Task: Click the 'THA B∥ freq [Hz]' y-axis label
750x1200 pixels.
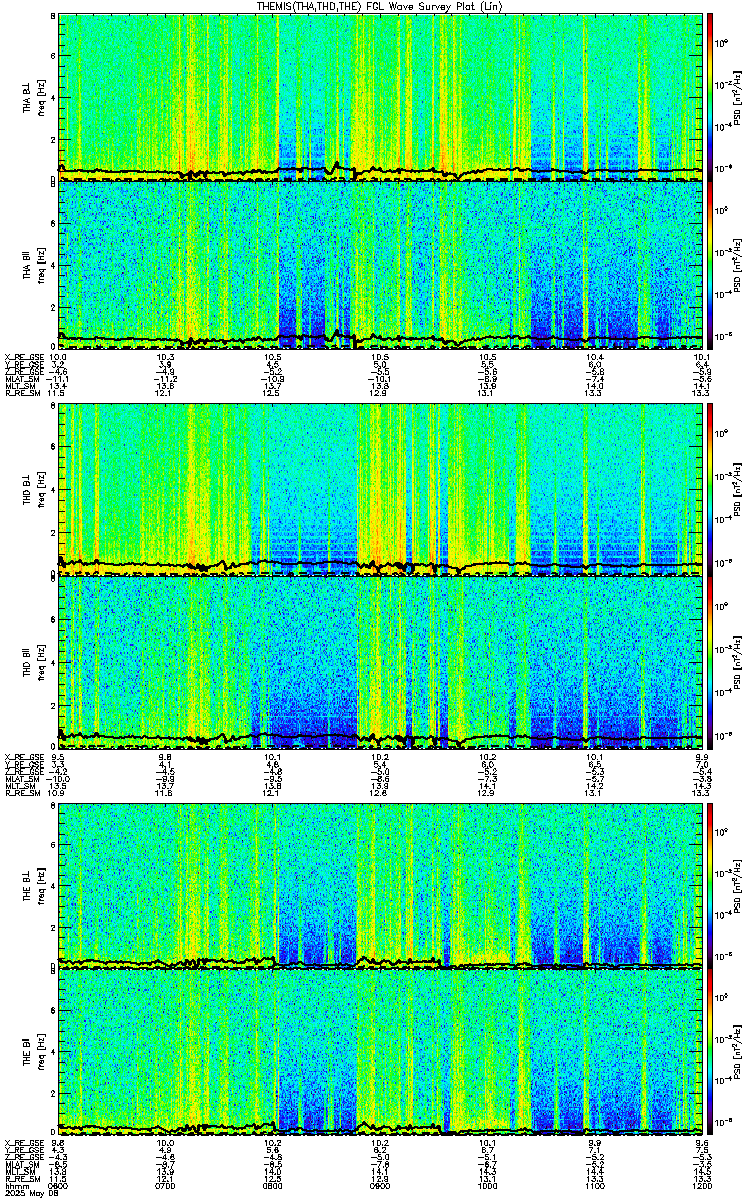Action: (34, 264)
